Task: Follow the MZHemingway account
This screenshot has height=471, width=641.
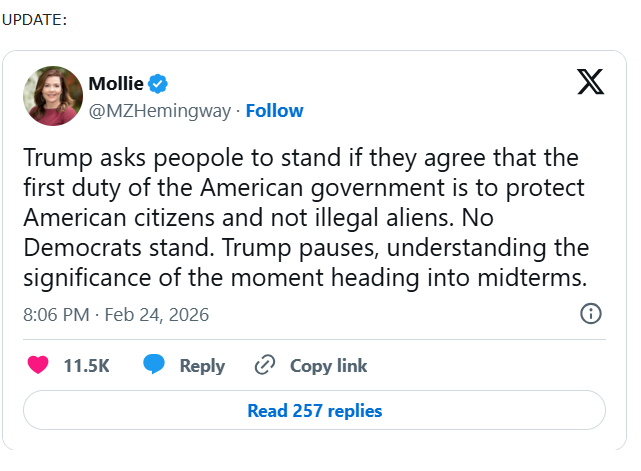Action: (x=274, y=110)
